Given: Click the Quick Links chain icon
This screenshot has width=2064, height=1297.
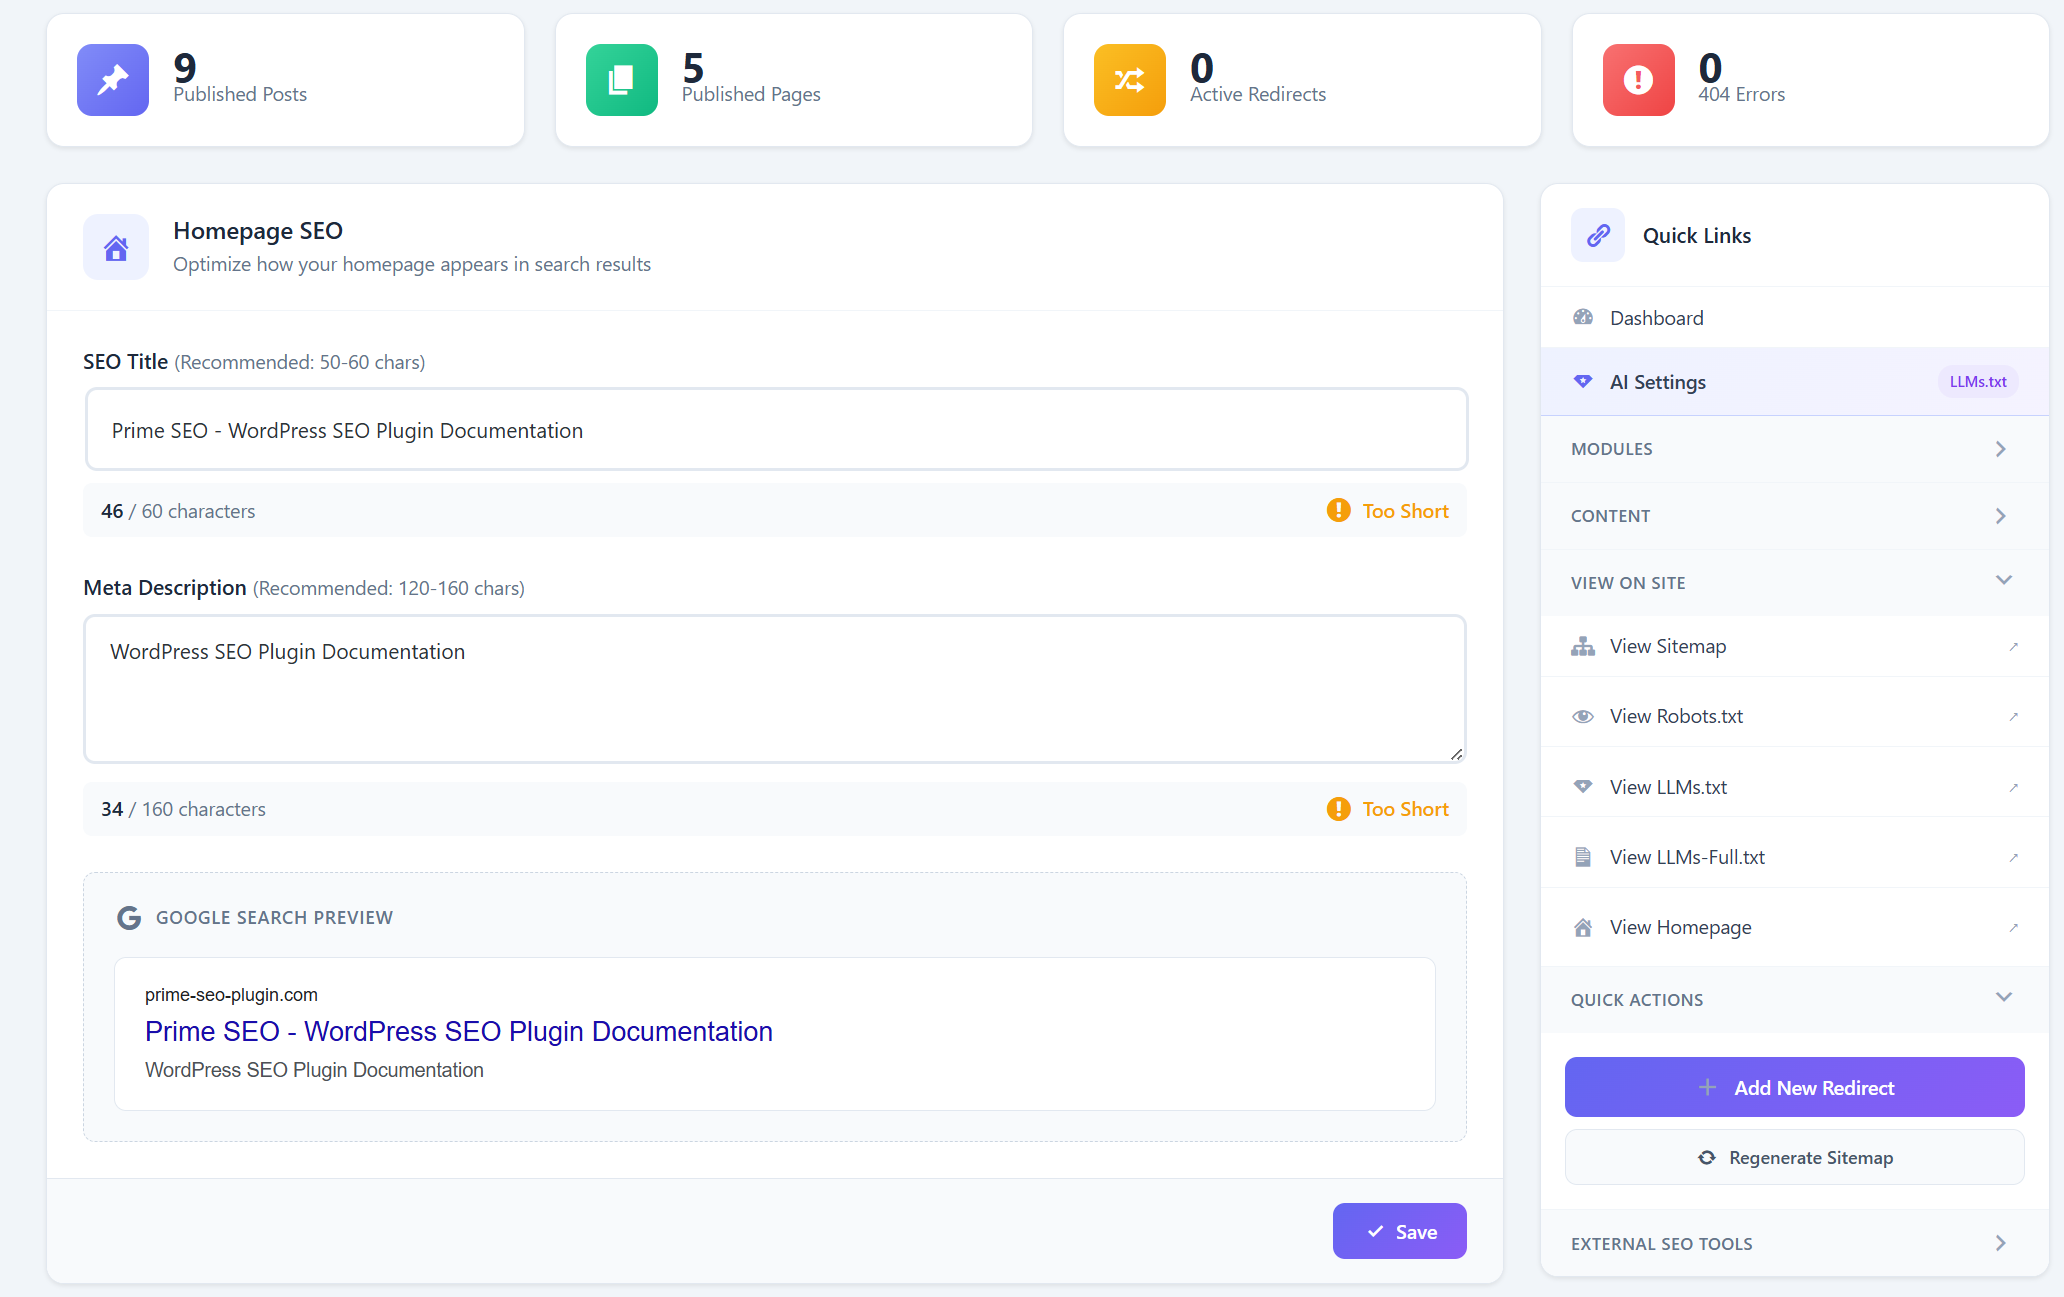Looking at the screenshot, I should pyautogui.click(x=1598, y=235).
